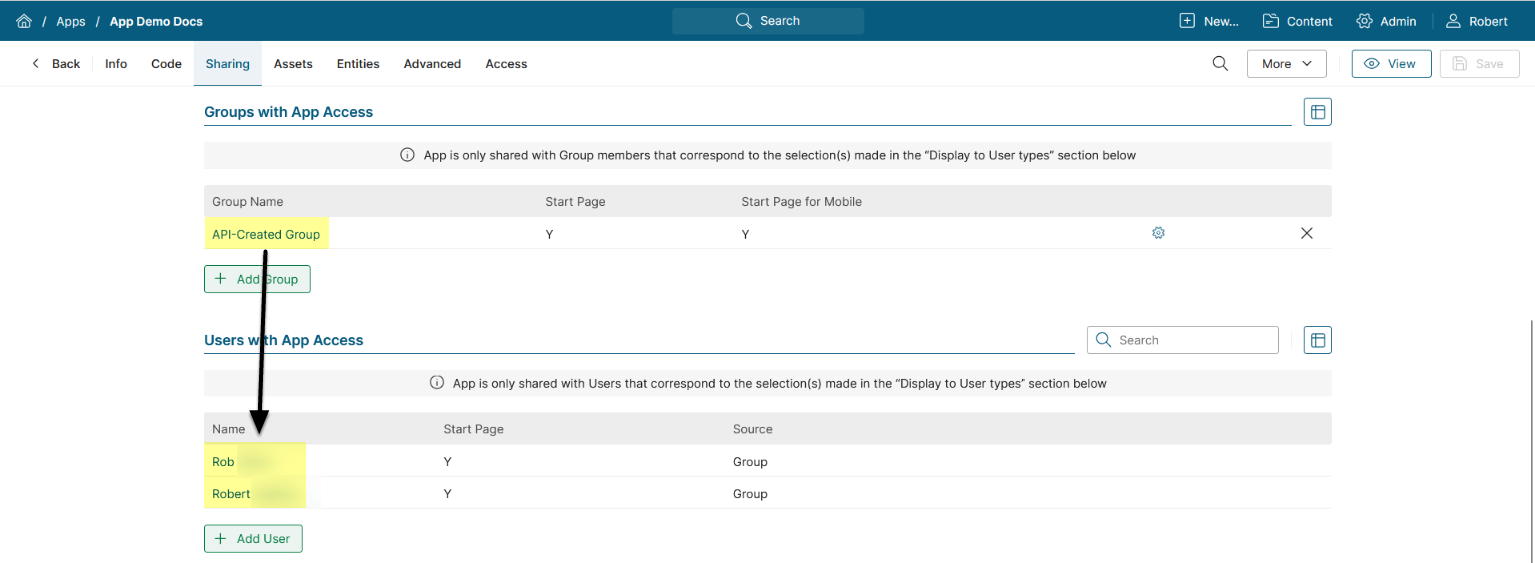This screenshot has width=1535, height=563.
Task: Click the Add User button
Action: tap(253, 539)
